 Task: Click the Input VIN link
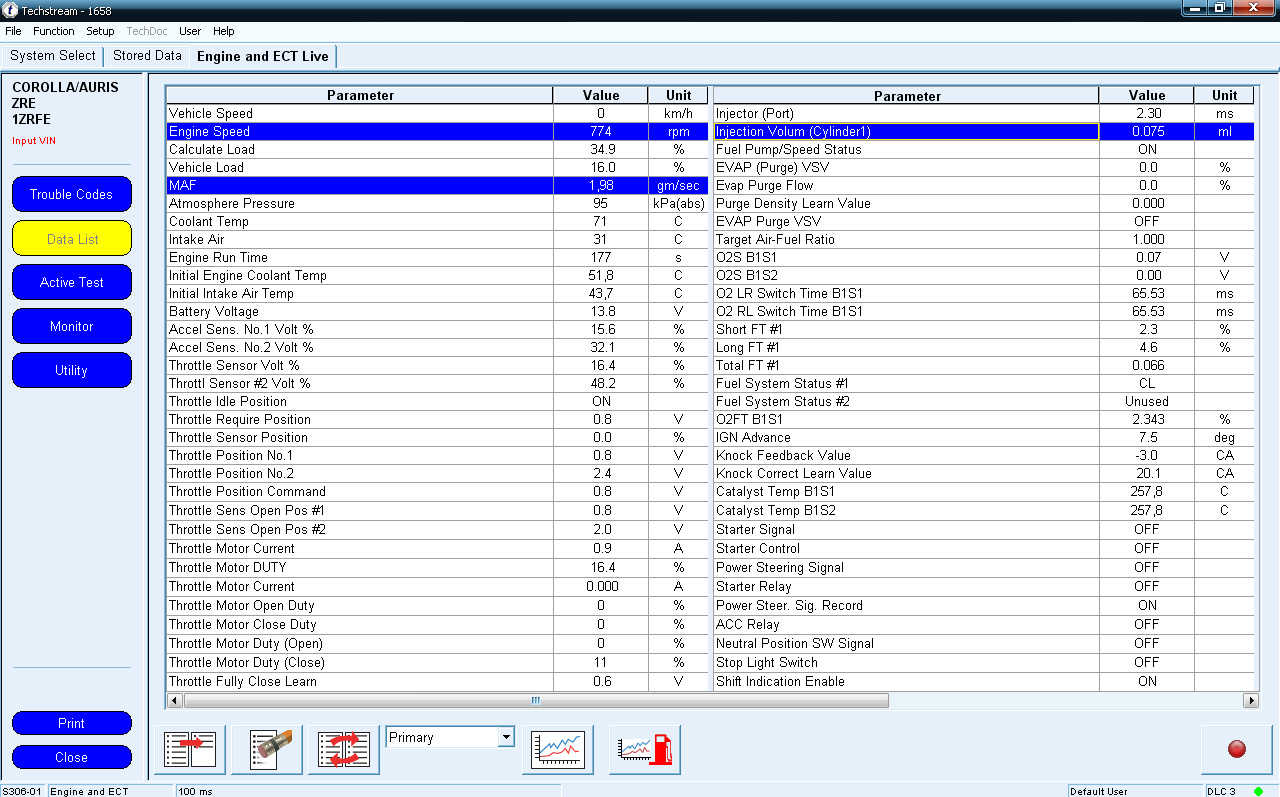pyautogui.click(x=34, y=141)
